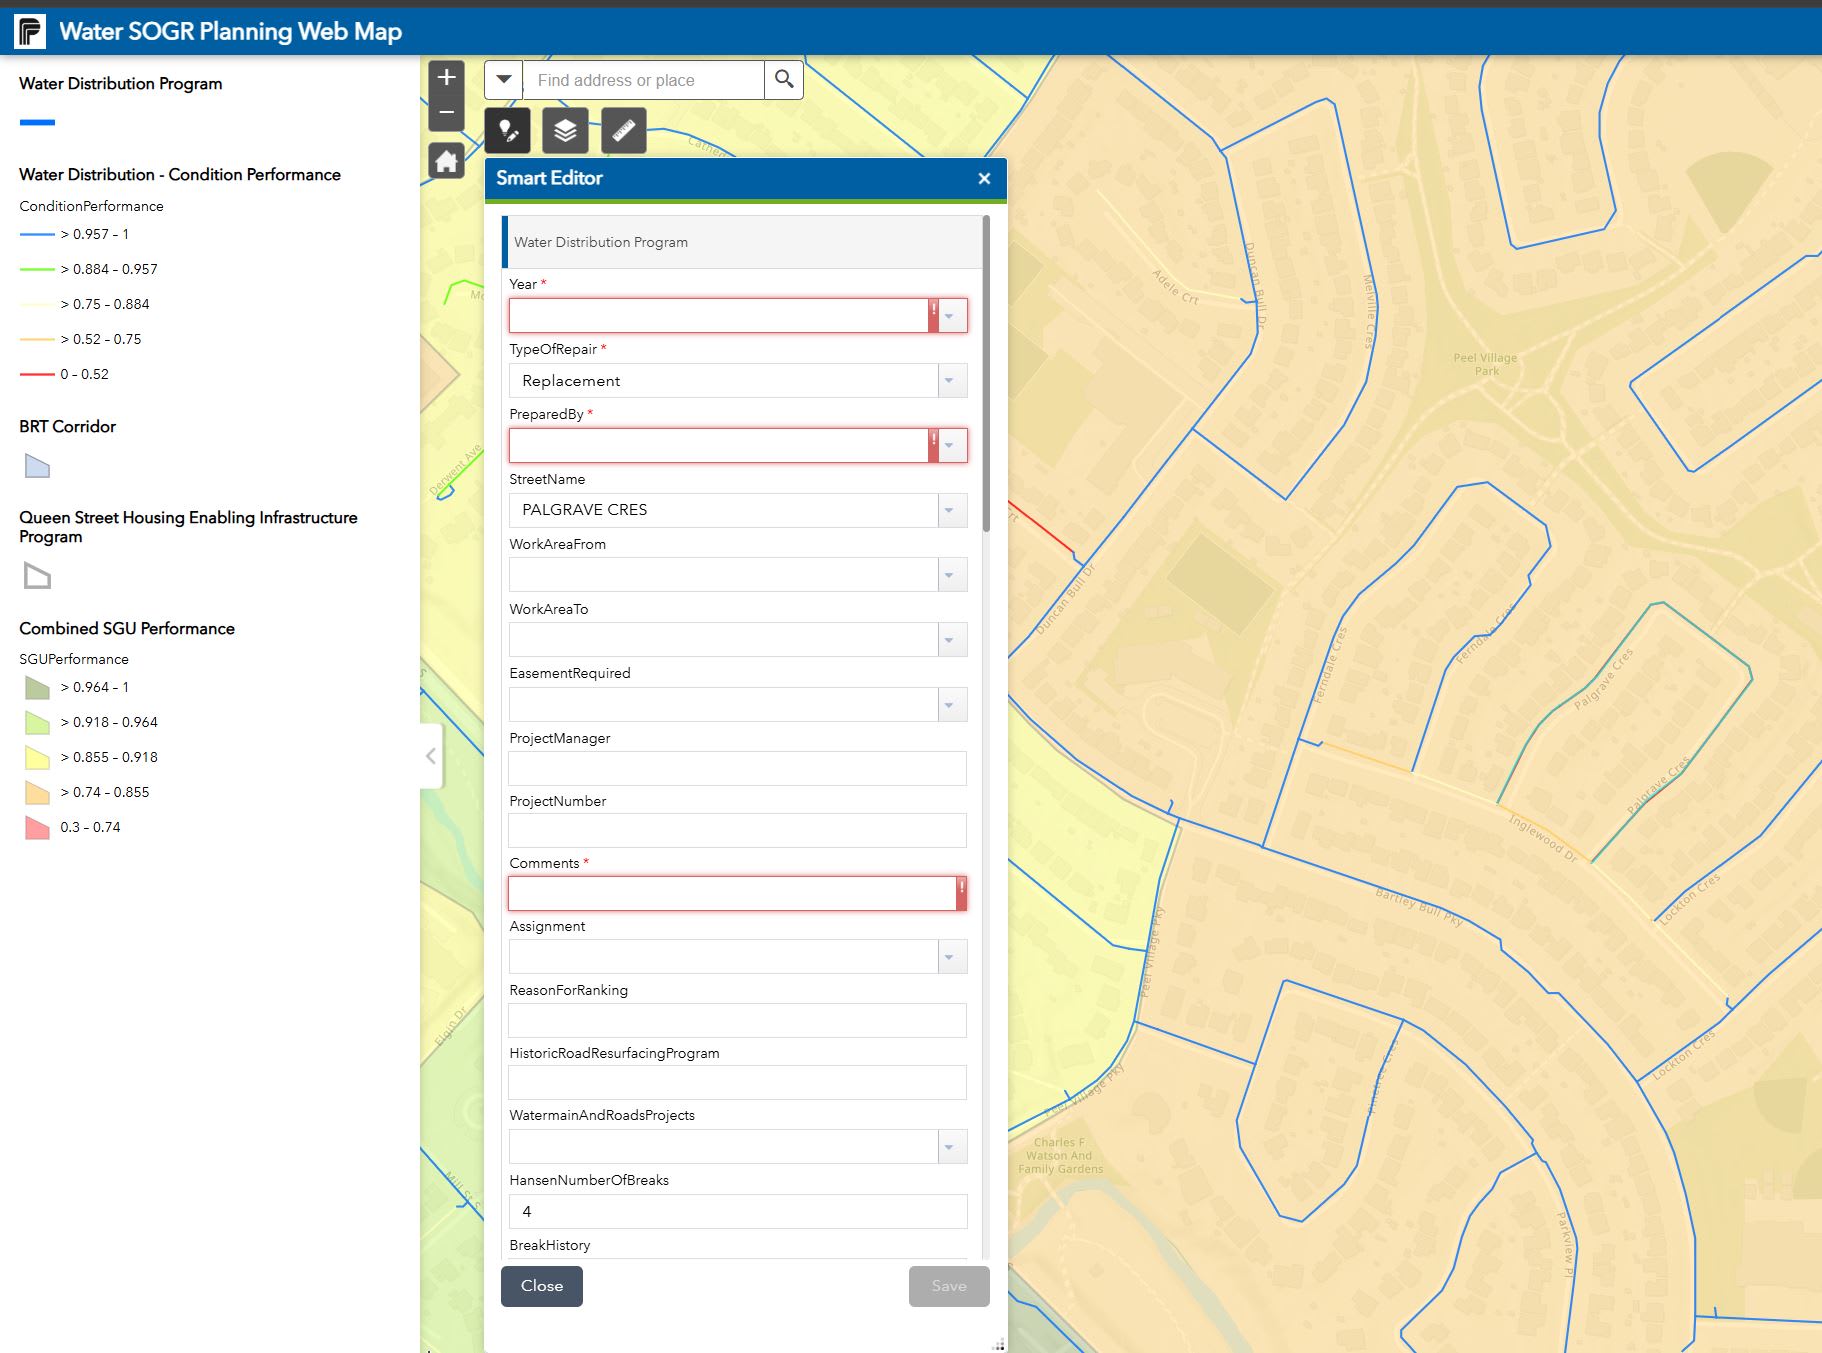This screenshot has width=1822, height=1353.
Task: Click the 'Combined SGU Performance' heading
Action: click(127, 628)
